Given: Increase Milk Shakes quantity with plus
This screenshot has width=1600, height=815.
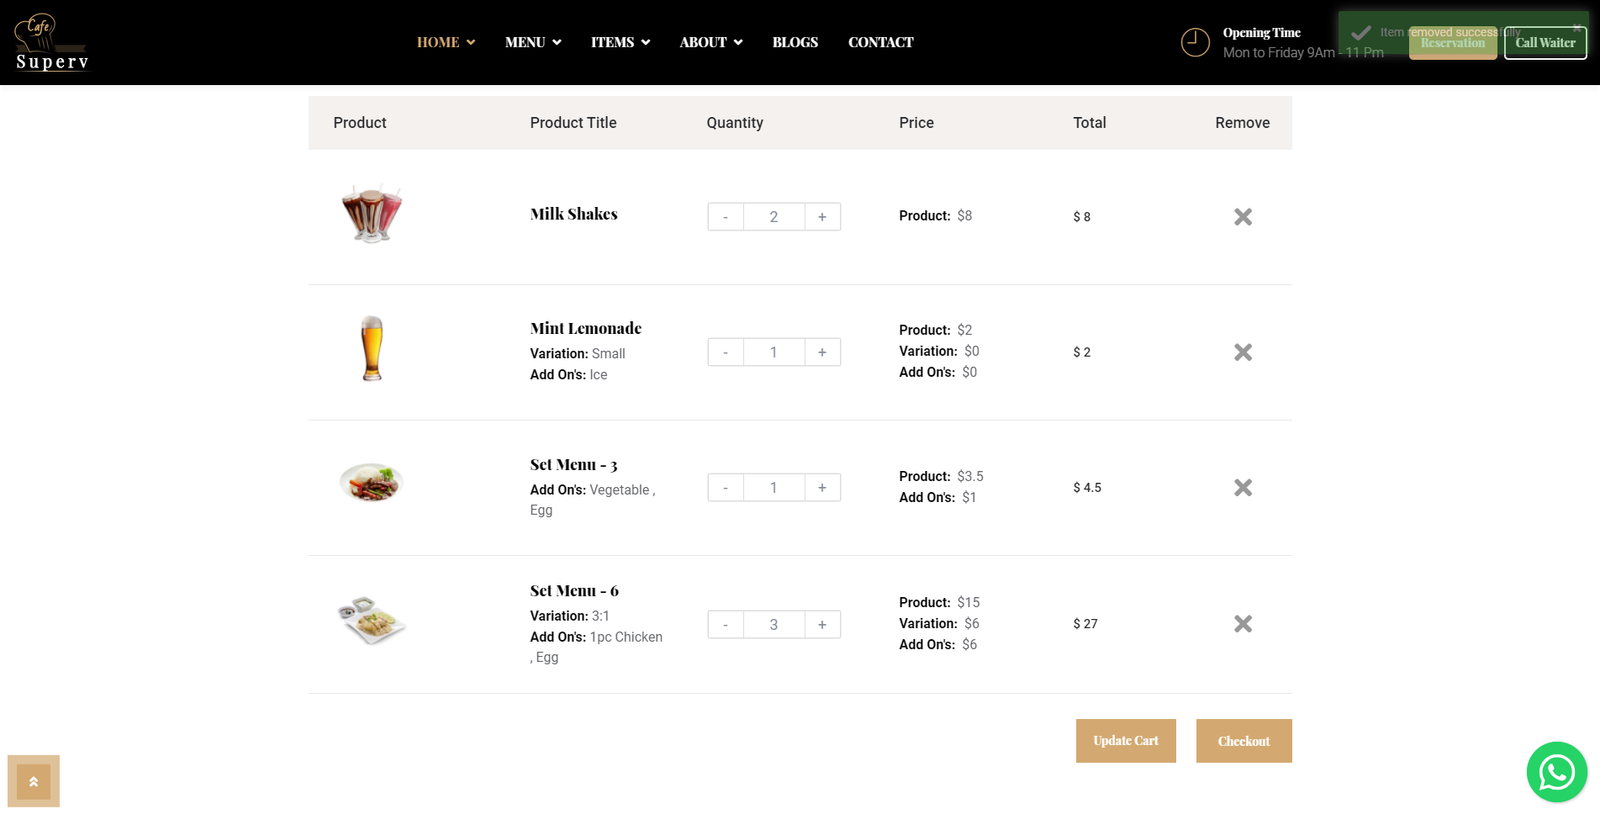Looking at the screenshot, I should point(822,217).
